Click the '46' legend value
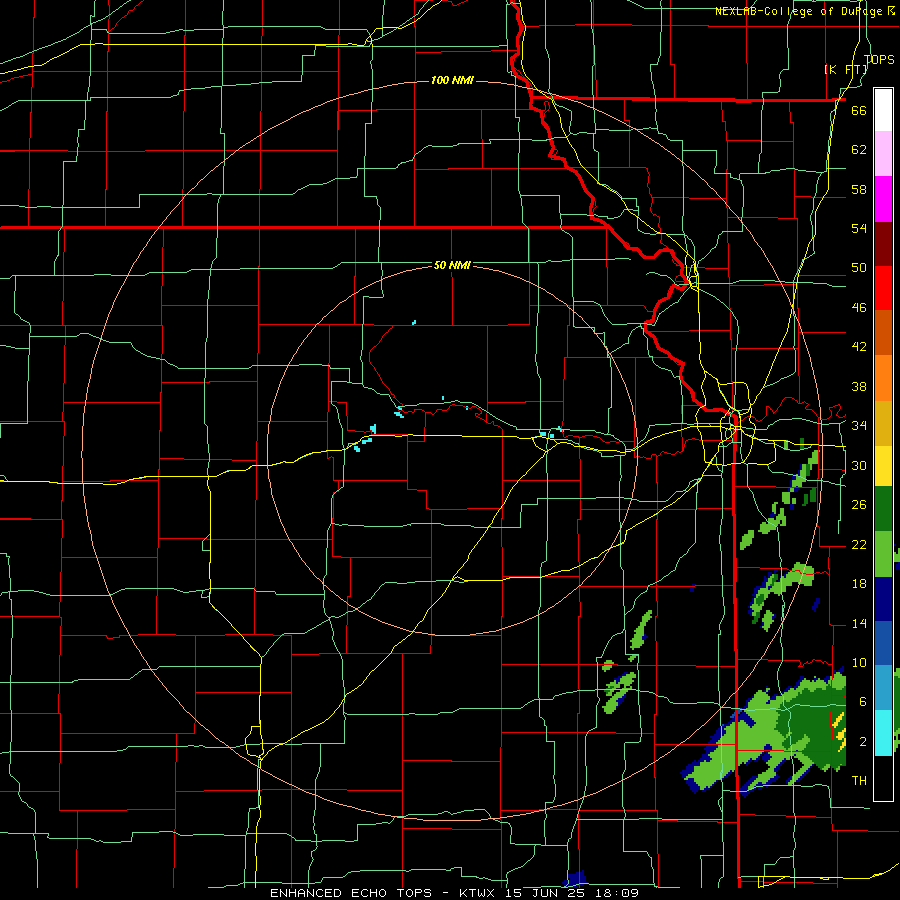Screen dimensions: 900x900 tap(859, 308)
